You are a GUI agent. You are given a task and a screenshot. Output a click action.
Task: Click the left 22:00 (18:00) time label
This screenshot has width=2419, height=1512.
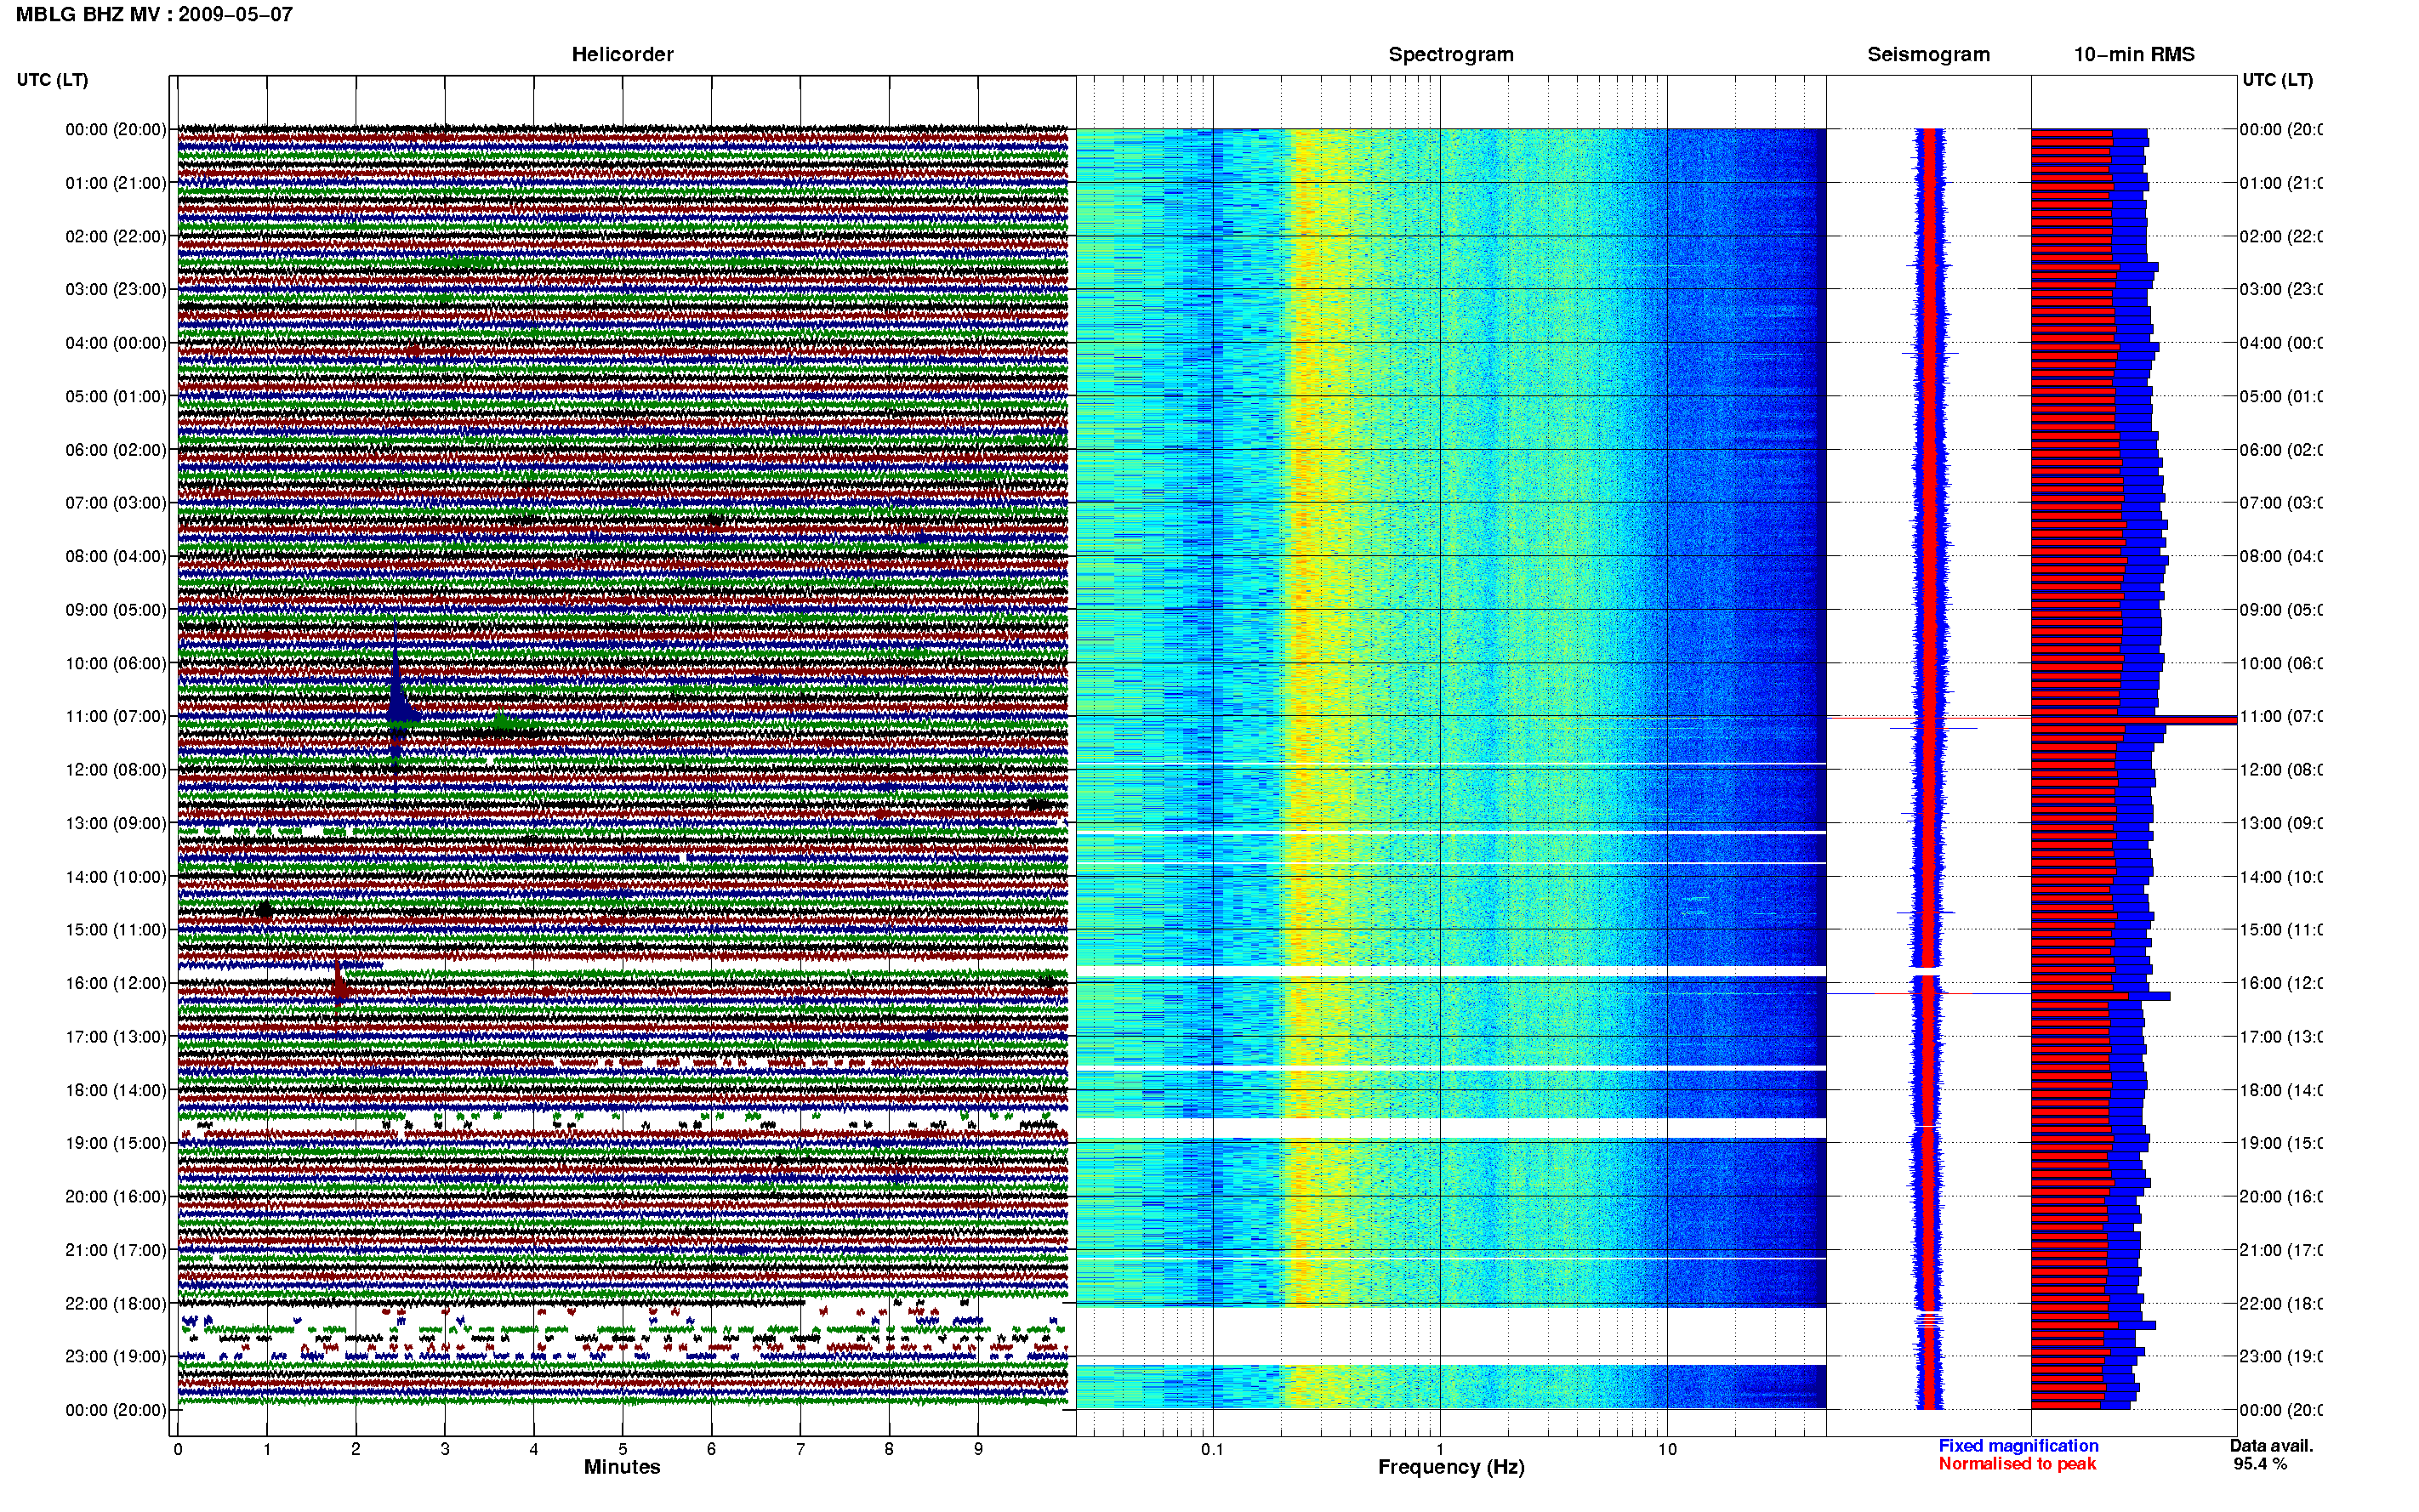[116, 1304]
